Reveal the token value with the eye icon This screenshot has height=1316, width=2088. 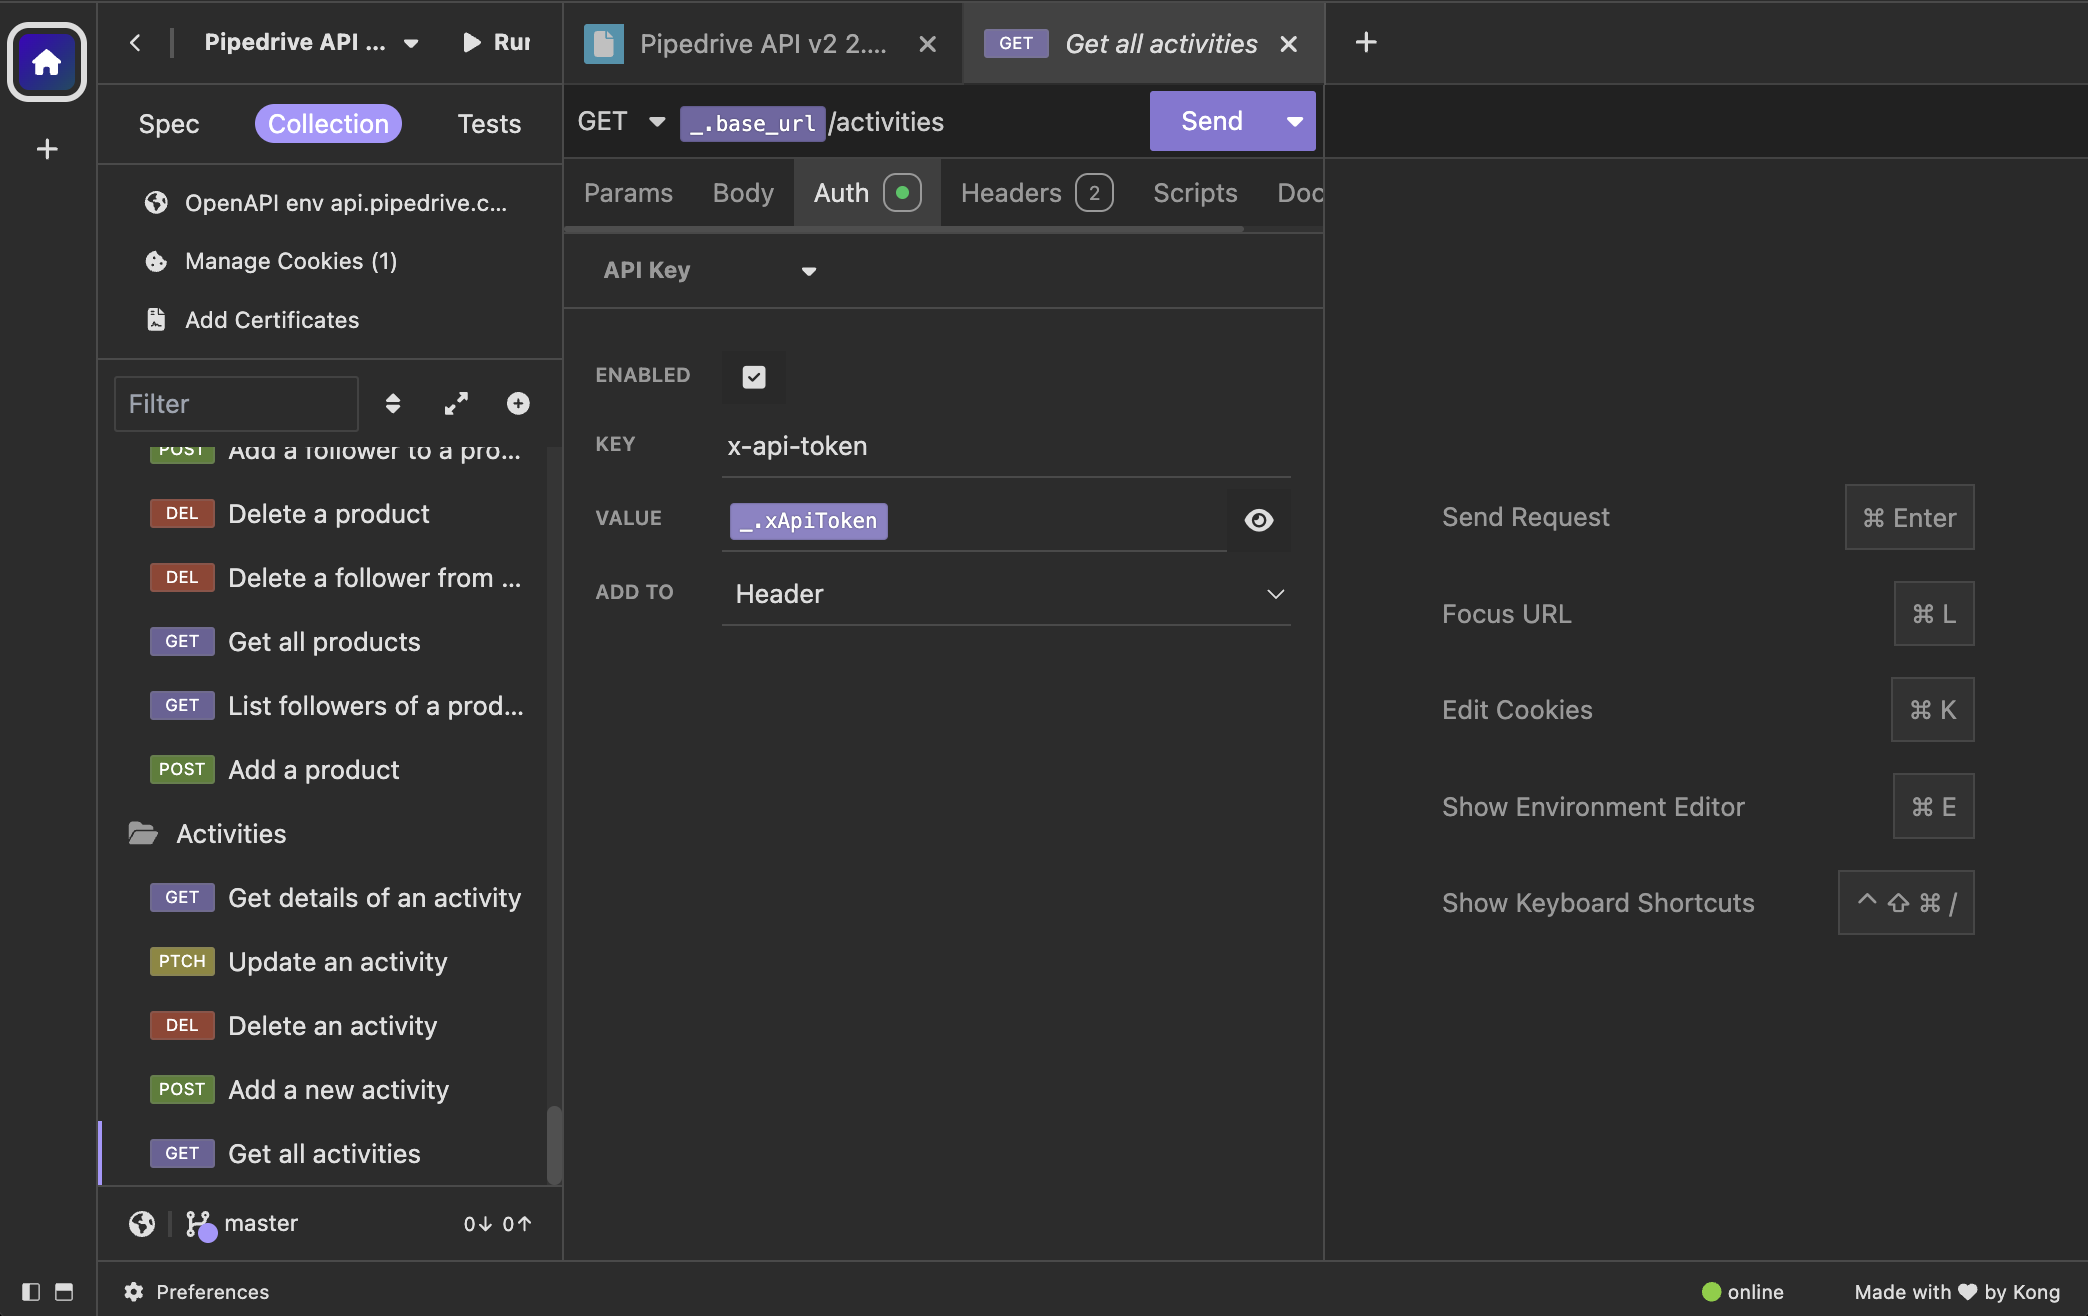pos(1258,520)
